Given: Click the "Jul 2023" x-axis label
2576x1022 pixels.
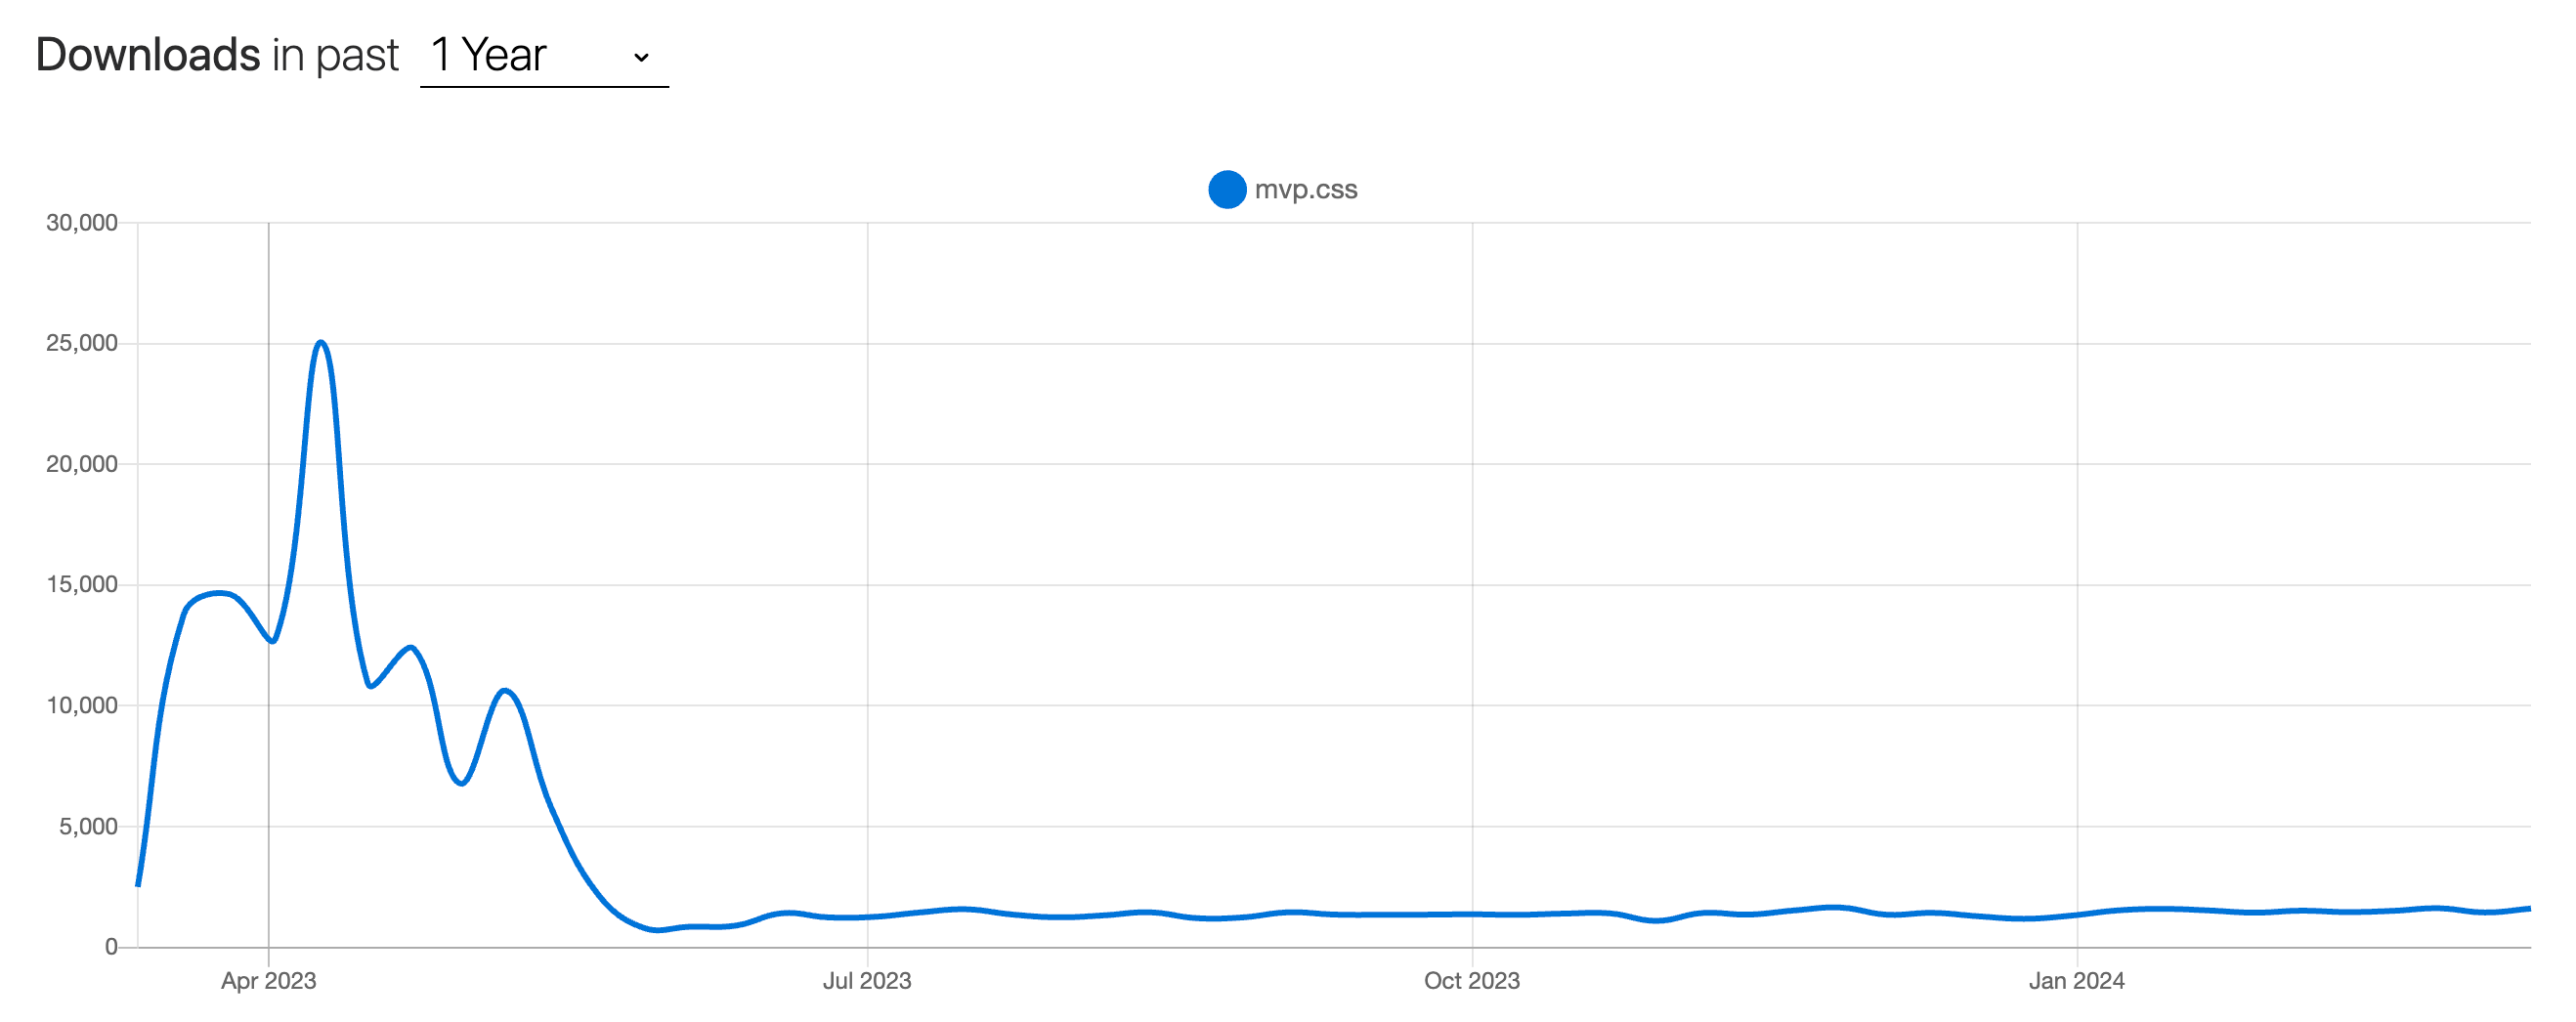Looking at the screenshot, I should click(x=867, y=981).
